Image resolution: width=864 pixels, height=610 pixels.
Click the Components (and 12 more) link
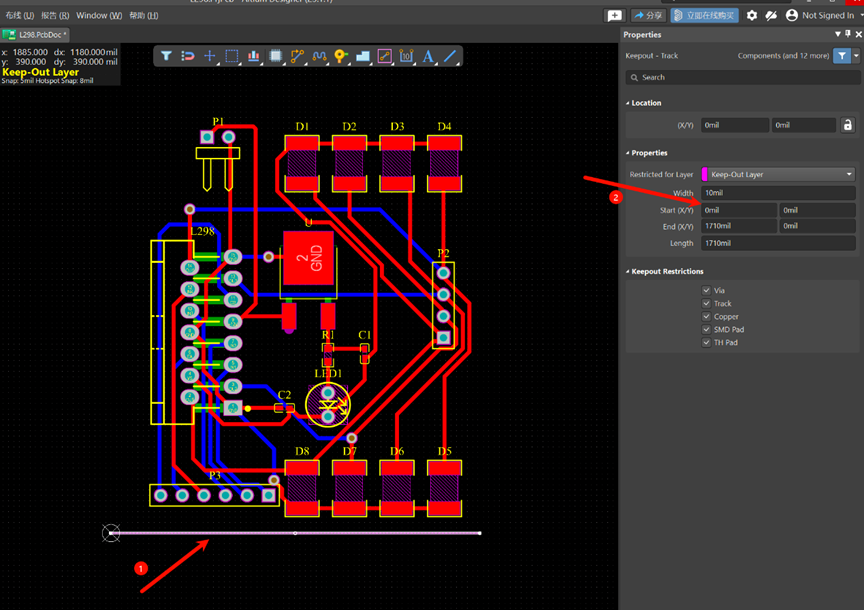[x=783, y=56]
